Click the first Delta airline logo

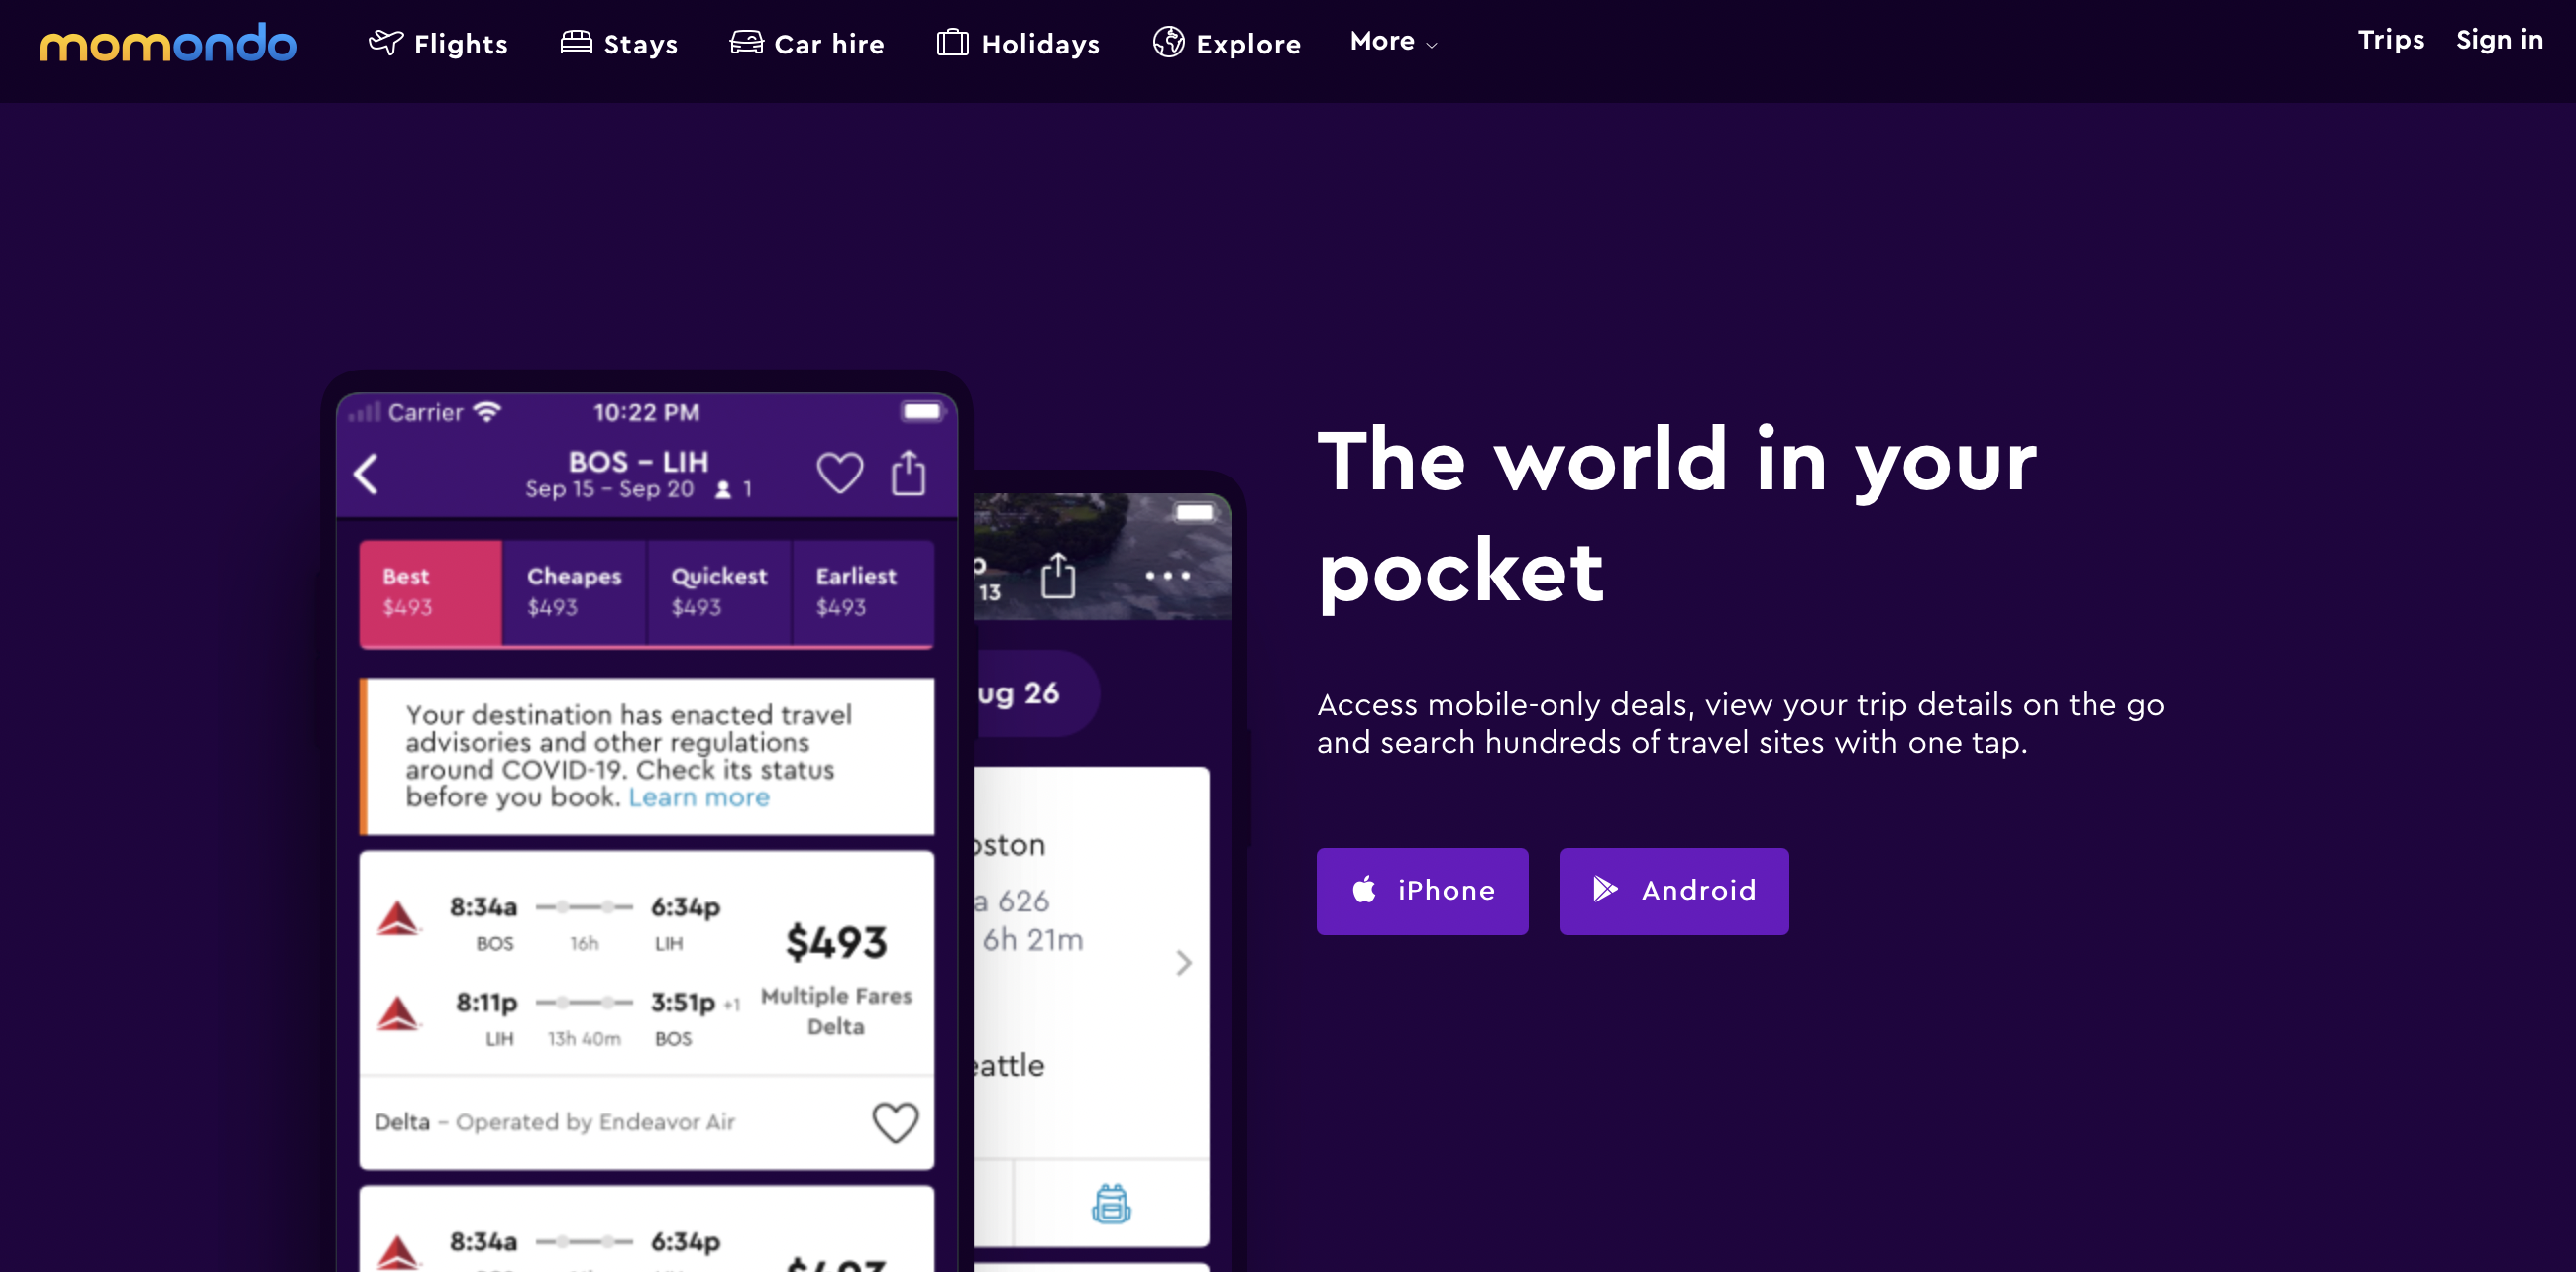pos(398,918)
